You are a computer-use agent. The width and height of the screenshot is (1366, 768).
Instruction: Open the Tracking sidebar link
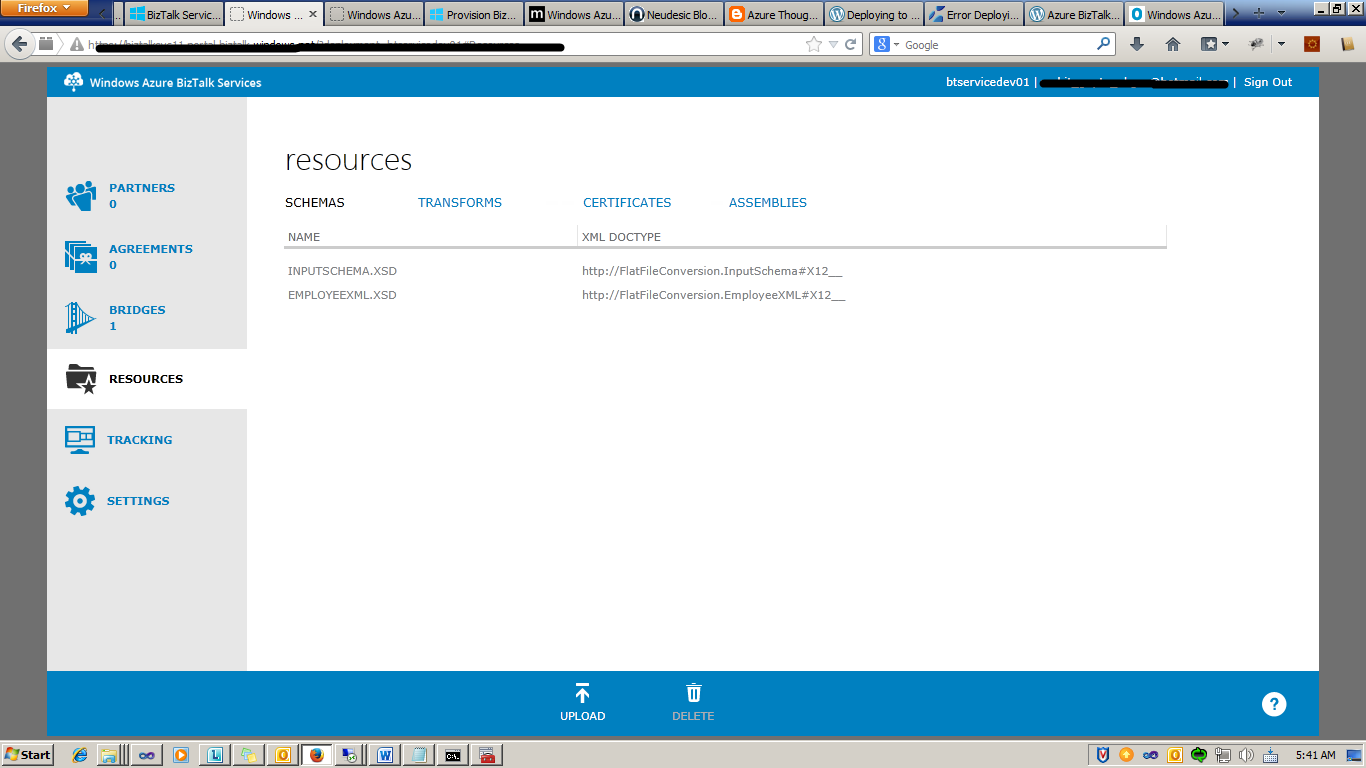tap(139, 440)
